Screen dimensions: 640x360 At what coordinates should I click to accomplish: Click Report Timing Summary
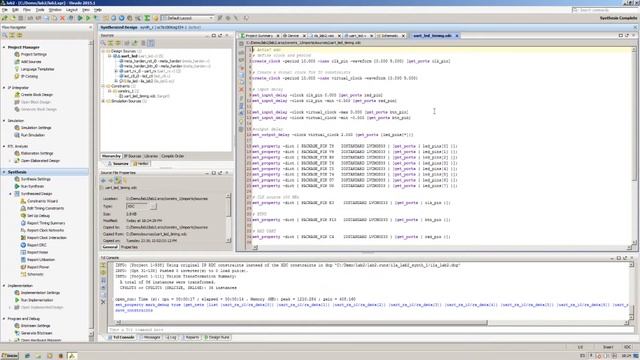tap(46, 223)
